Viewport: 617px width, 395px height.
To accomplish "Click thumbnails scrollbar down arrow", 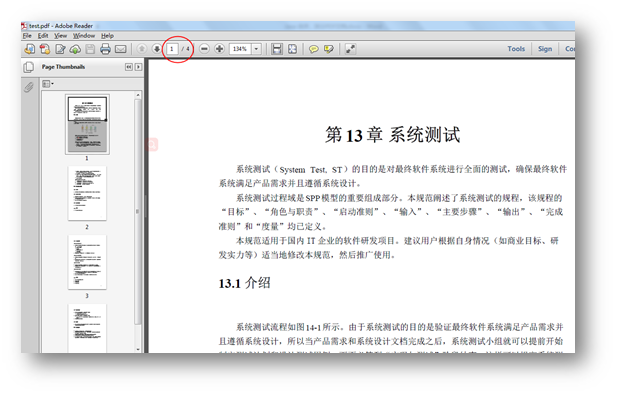I will click(x=138, y=349).
